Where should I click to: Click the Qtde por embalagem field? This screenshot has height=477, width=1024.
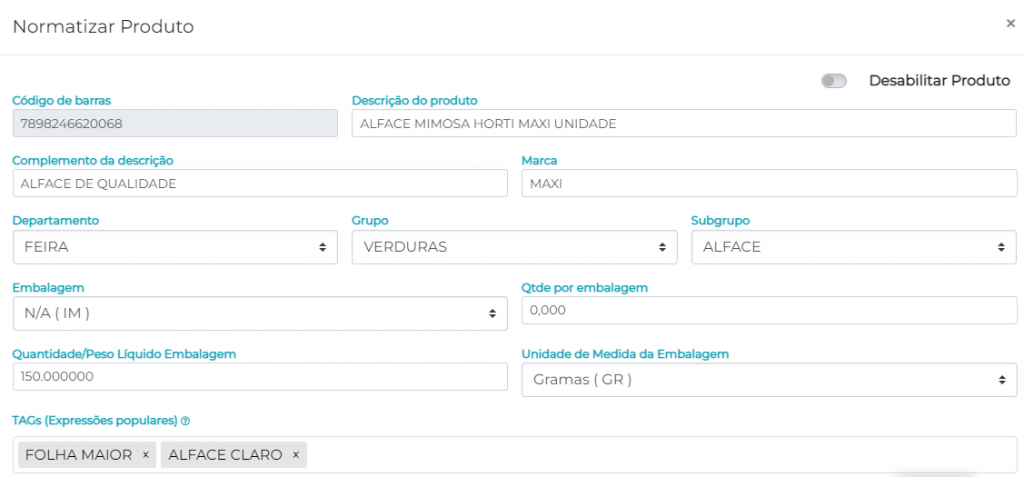[769, 310]
